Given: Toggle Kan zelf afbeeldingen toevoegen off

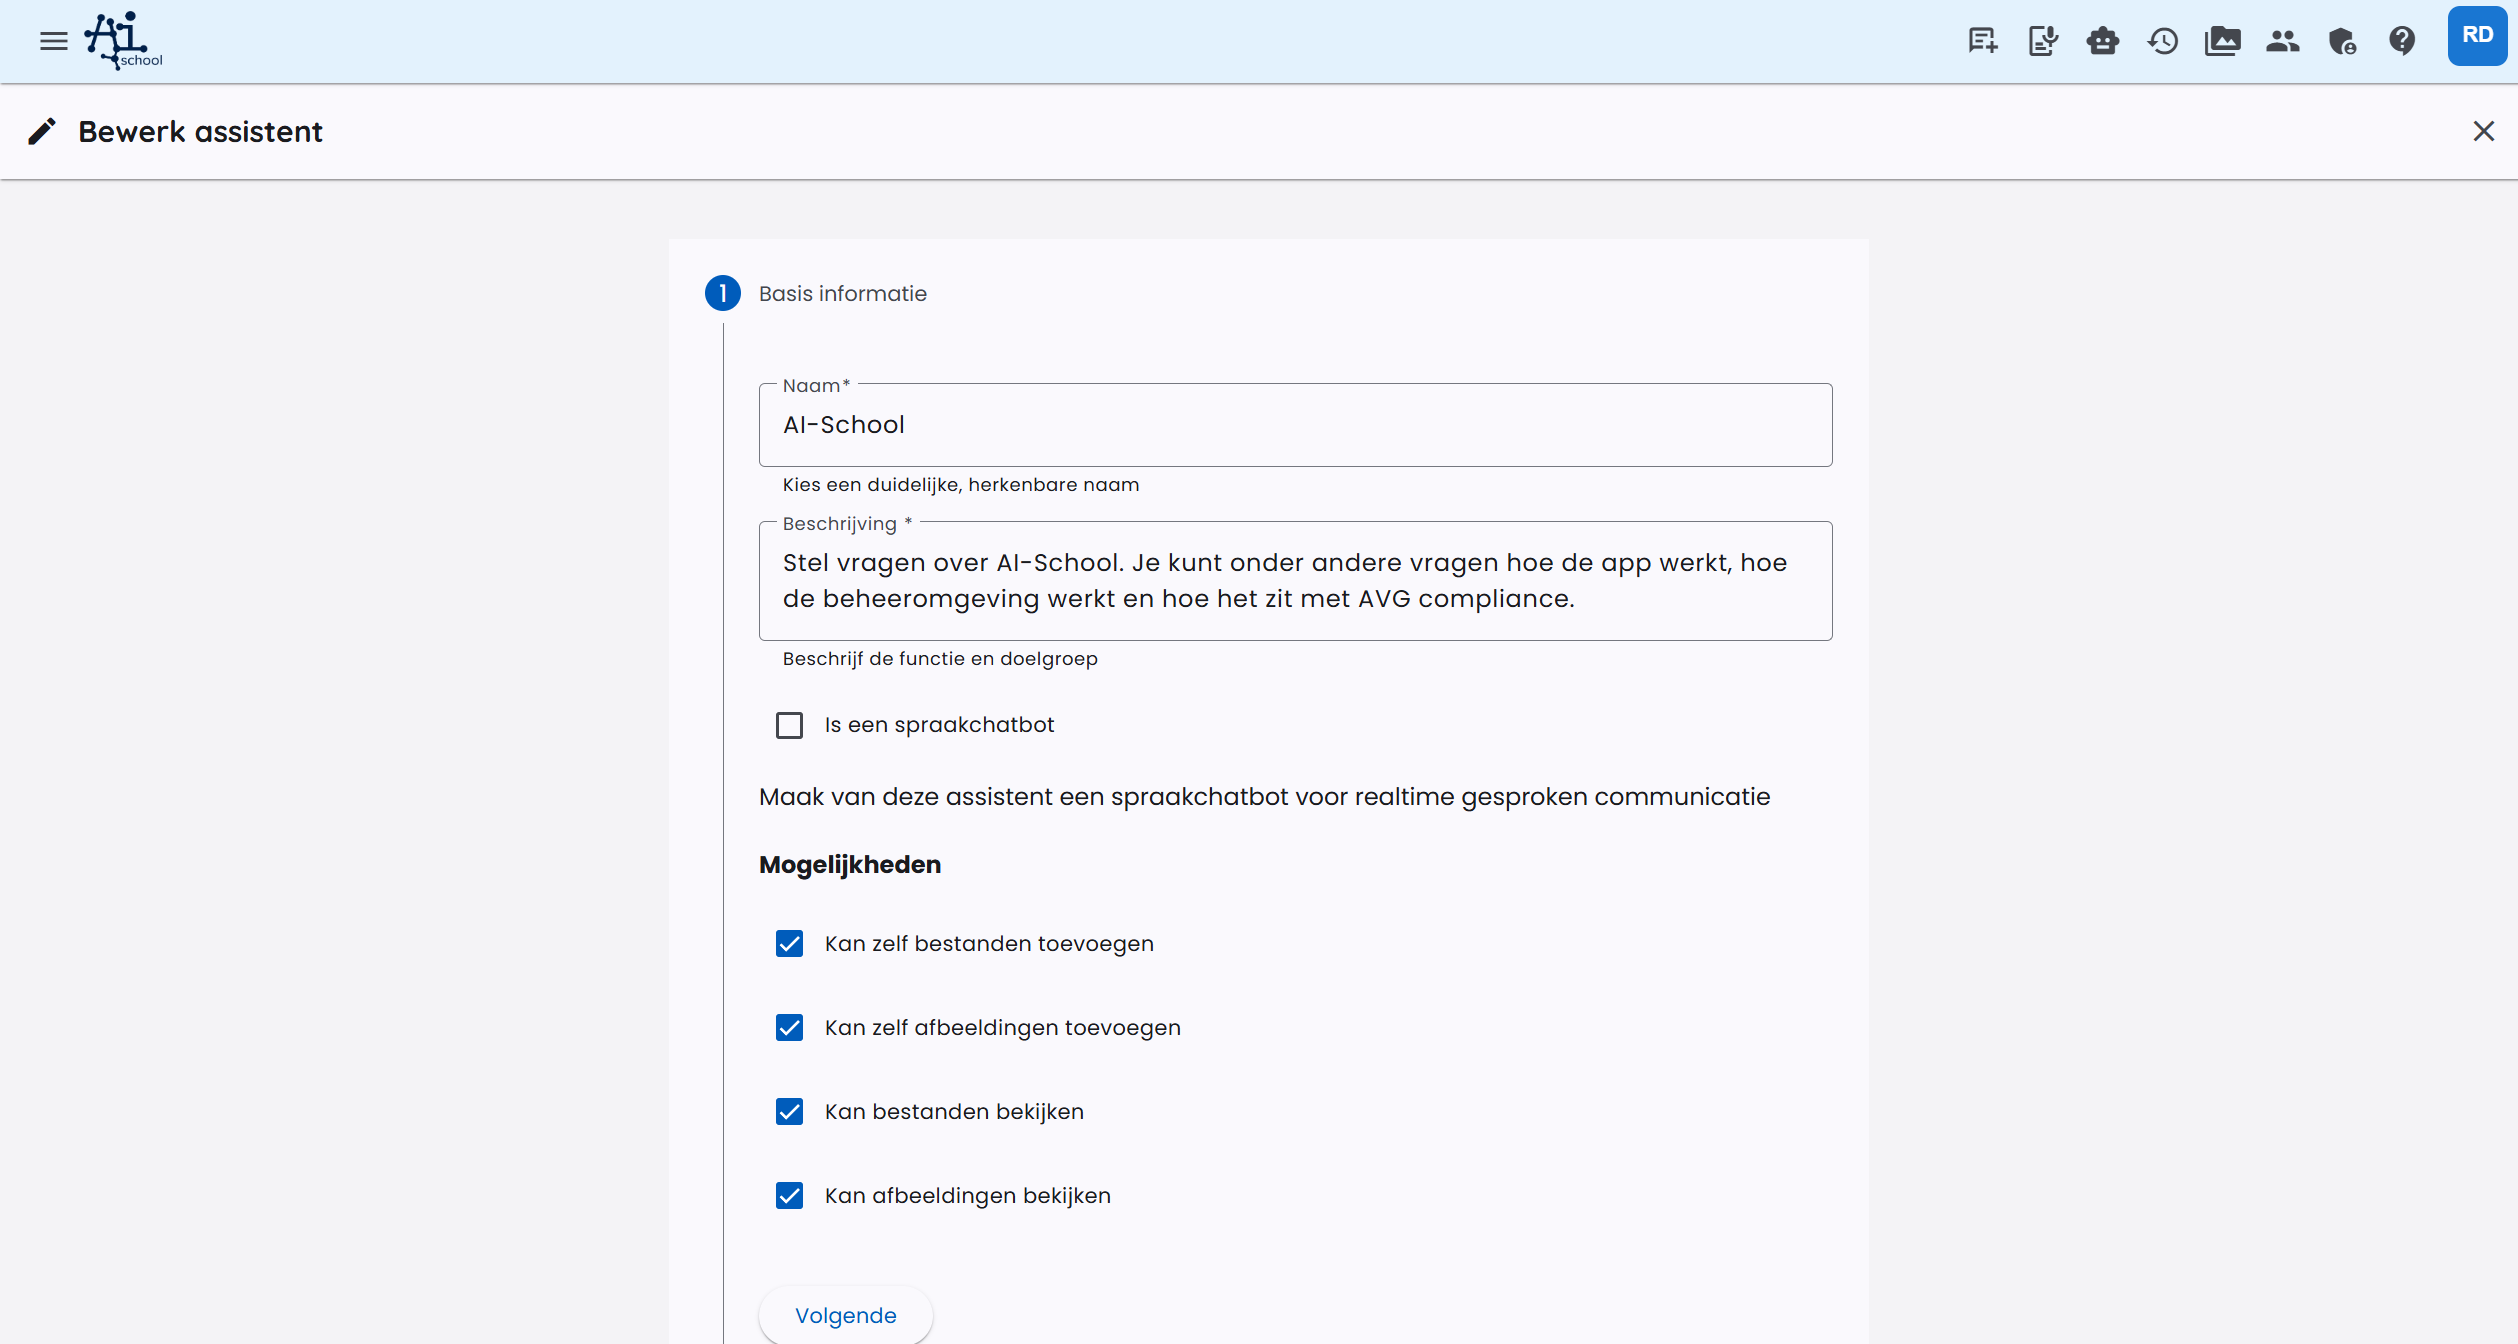Looking at the screenshot, I should click(790, 1027).
